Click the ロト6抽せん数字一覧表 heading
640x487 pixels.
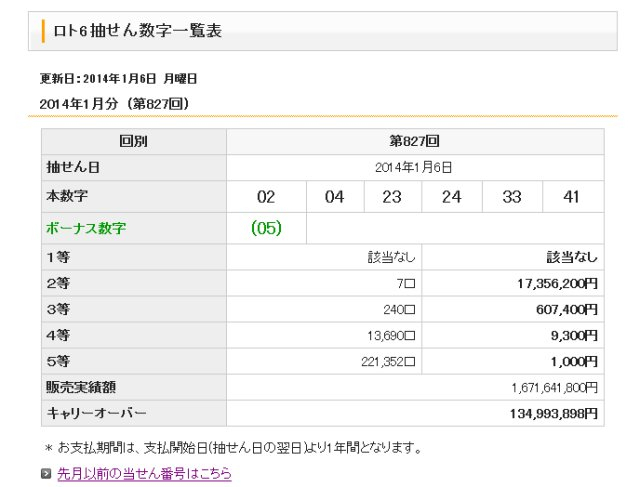pyautogui.click(x=136, y=31)
